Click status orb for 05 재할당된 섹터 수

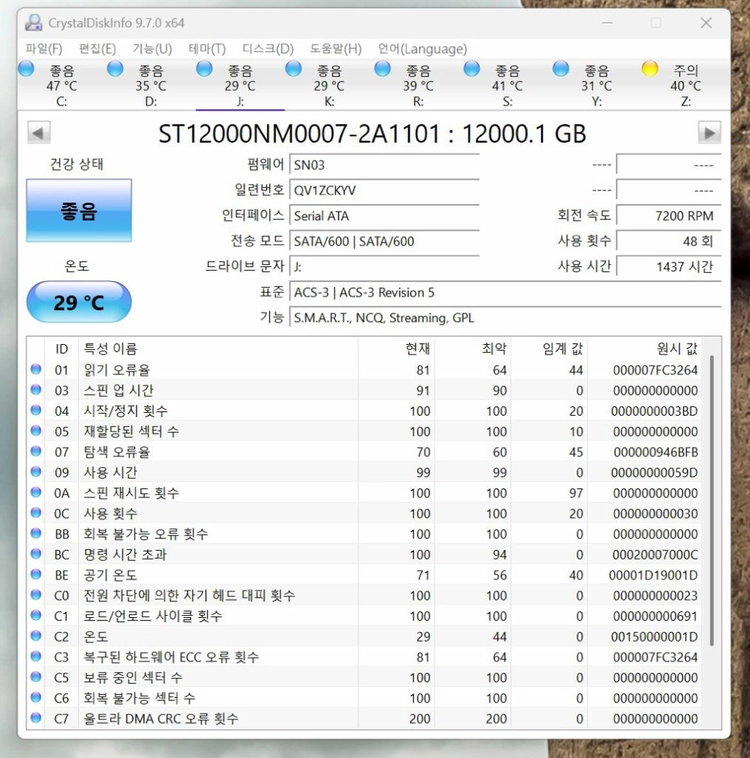coord(36,430)
